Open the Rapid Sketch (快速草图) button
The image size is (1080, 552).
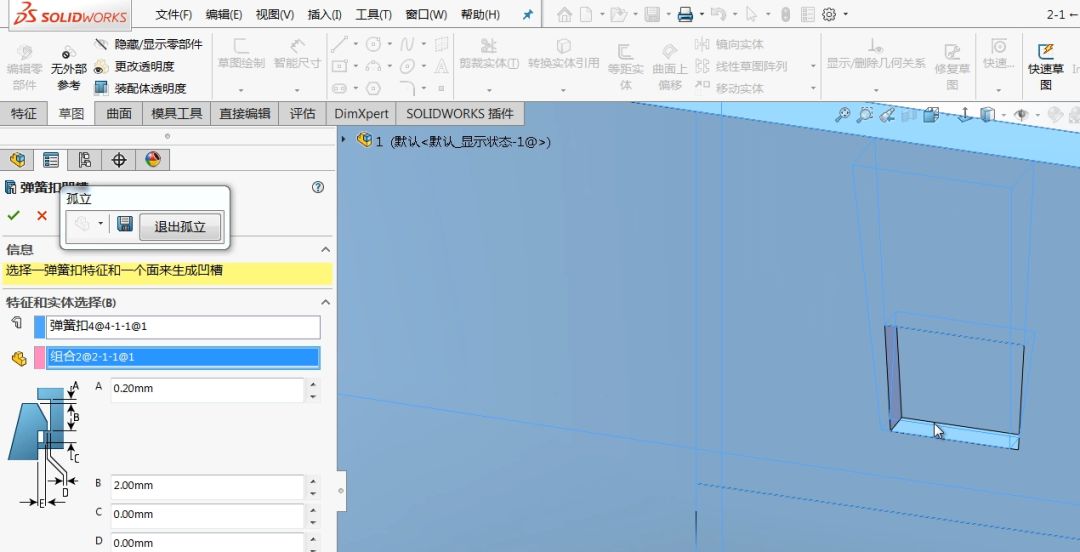[1046, 65]
